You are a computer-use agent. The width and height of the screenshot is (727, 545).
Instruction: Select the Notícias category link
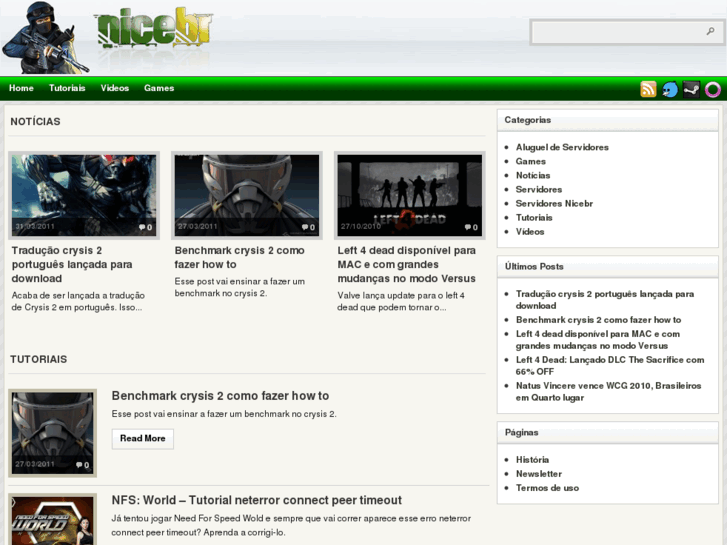pyautogui.click(x=533, y=175)
